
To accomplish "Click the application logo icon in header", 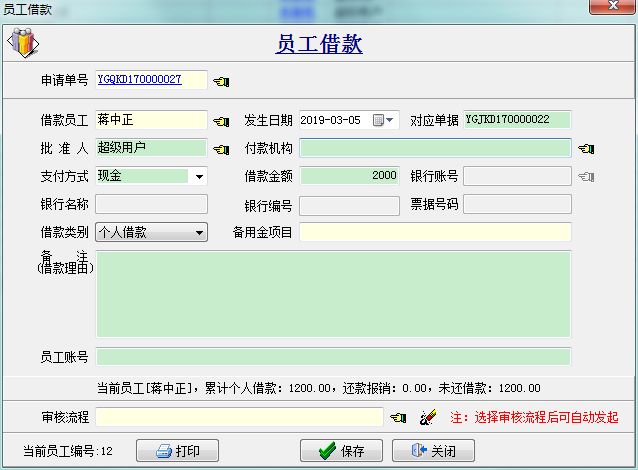I will click(x=23, y=43).
